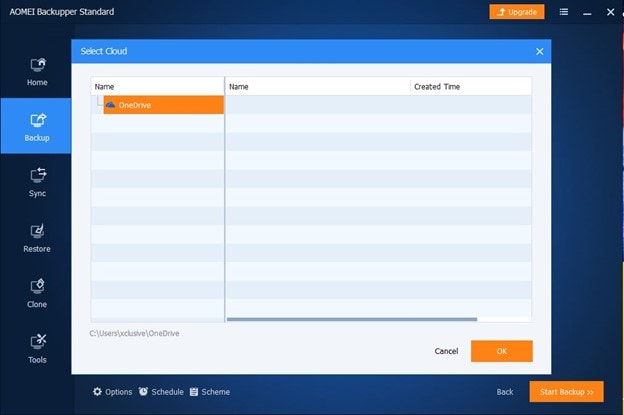Sort by Created Time column
Screen dimensions: 624x415
(x=471, y=86)
